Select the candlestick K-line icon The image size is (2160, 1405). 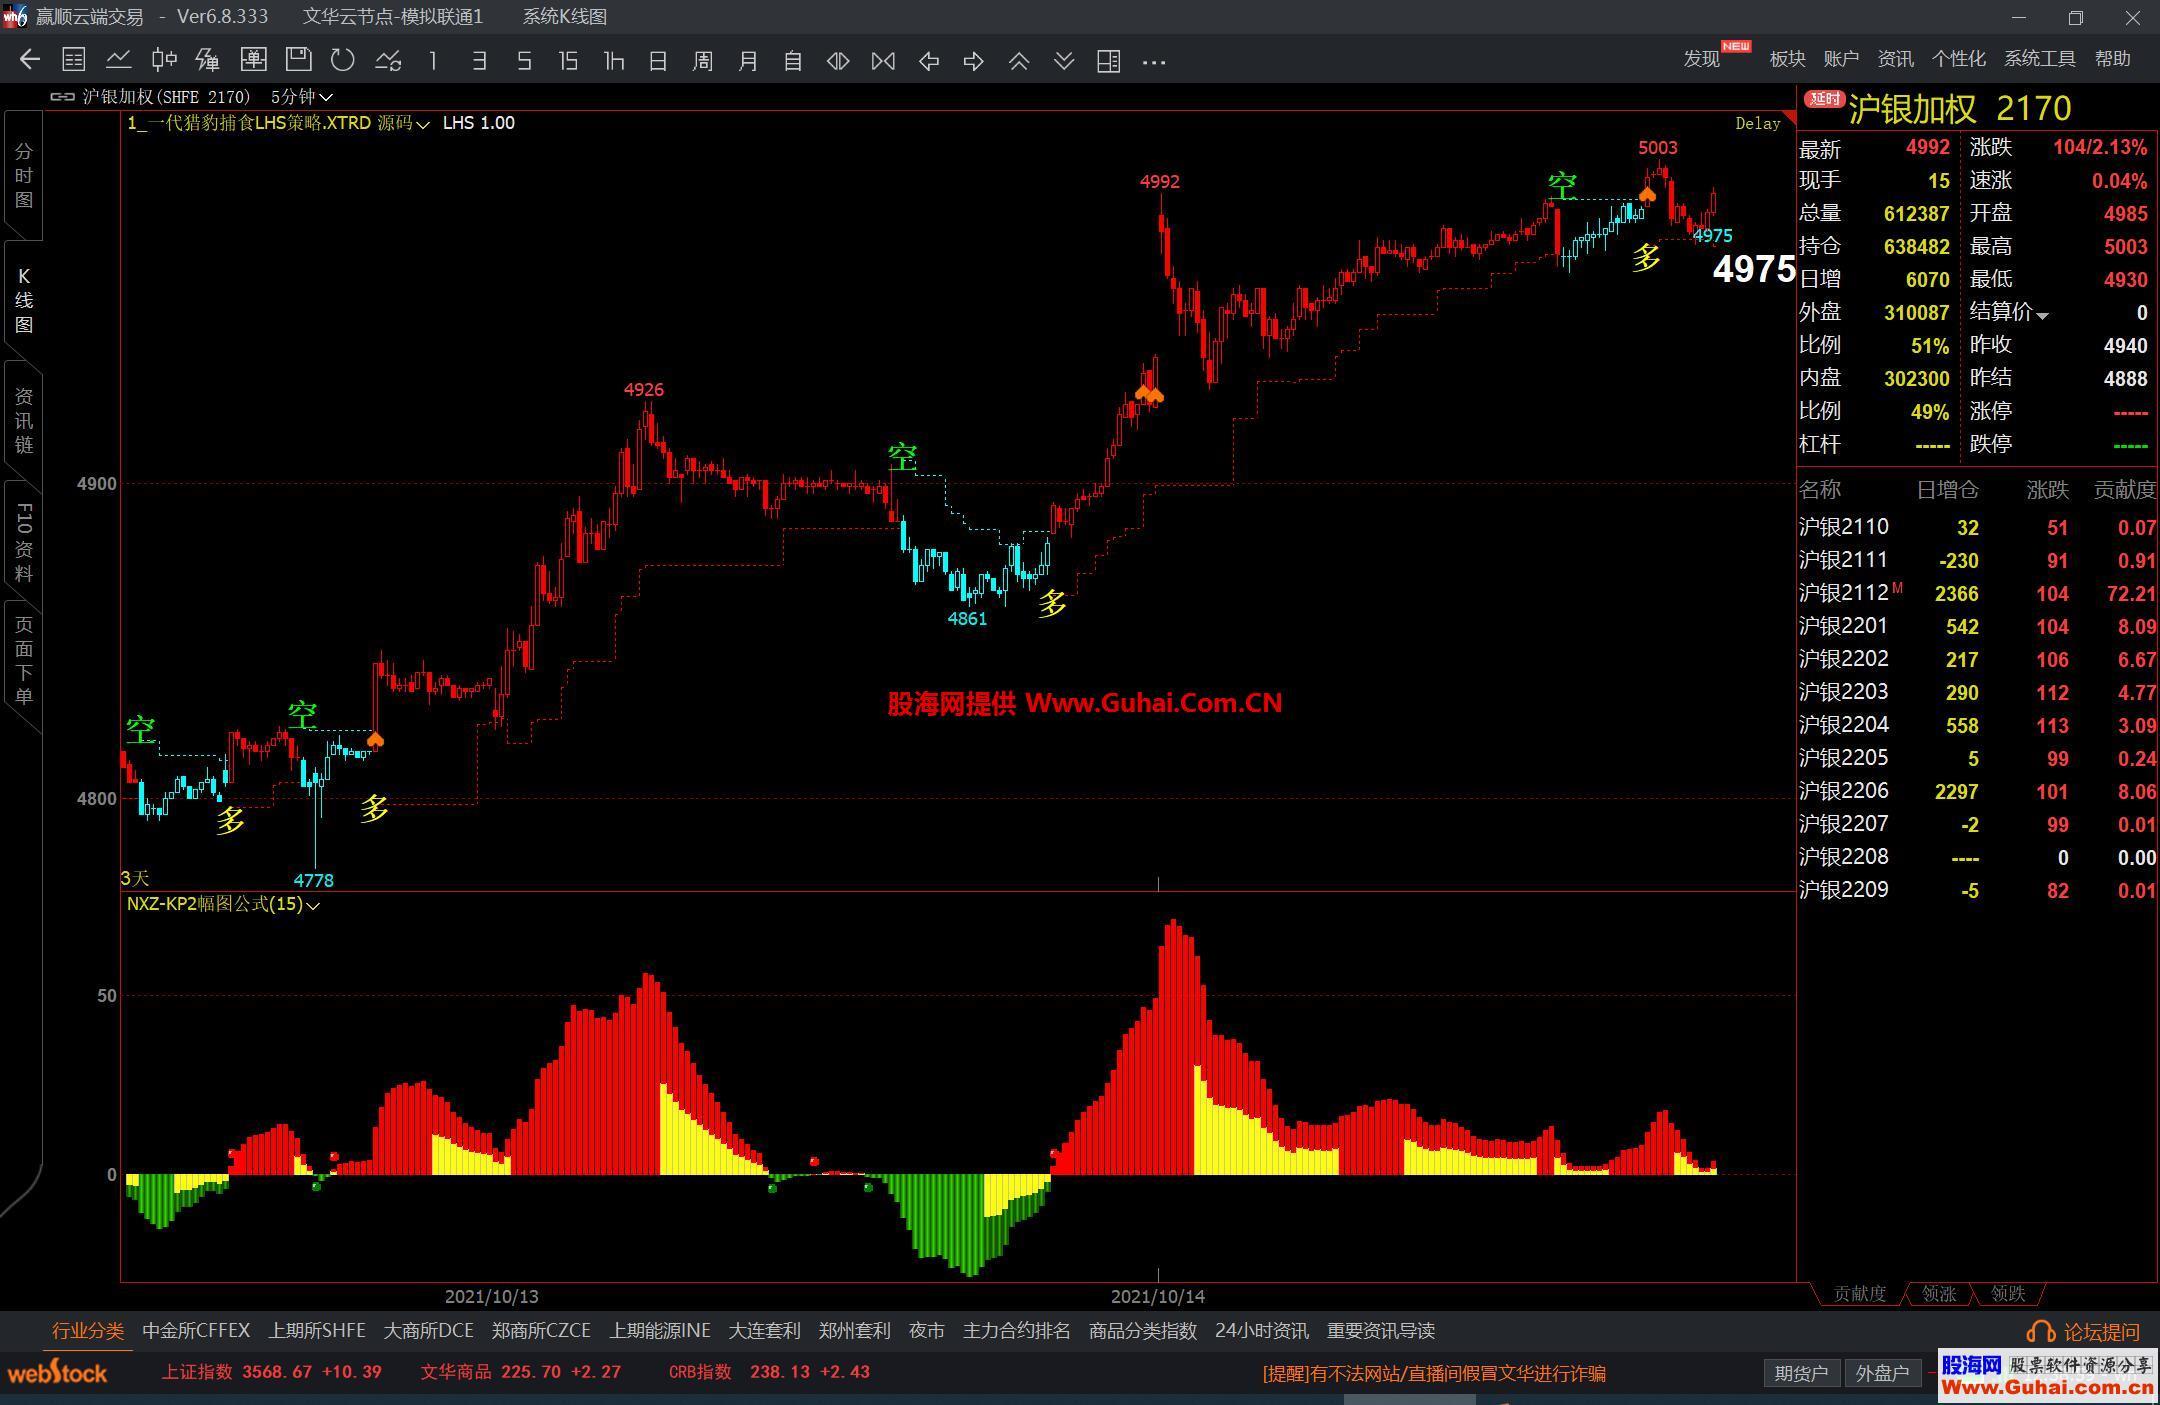click(164, 60)
